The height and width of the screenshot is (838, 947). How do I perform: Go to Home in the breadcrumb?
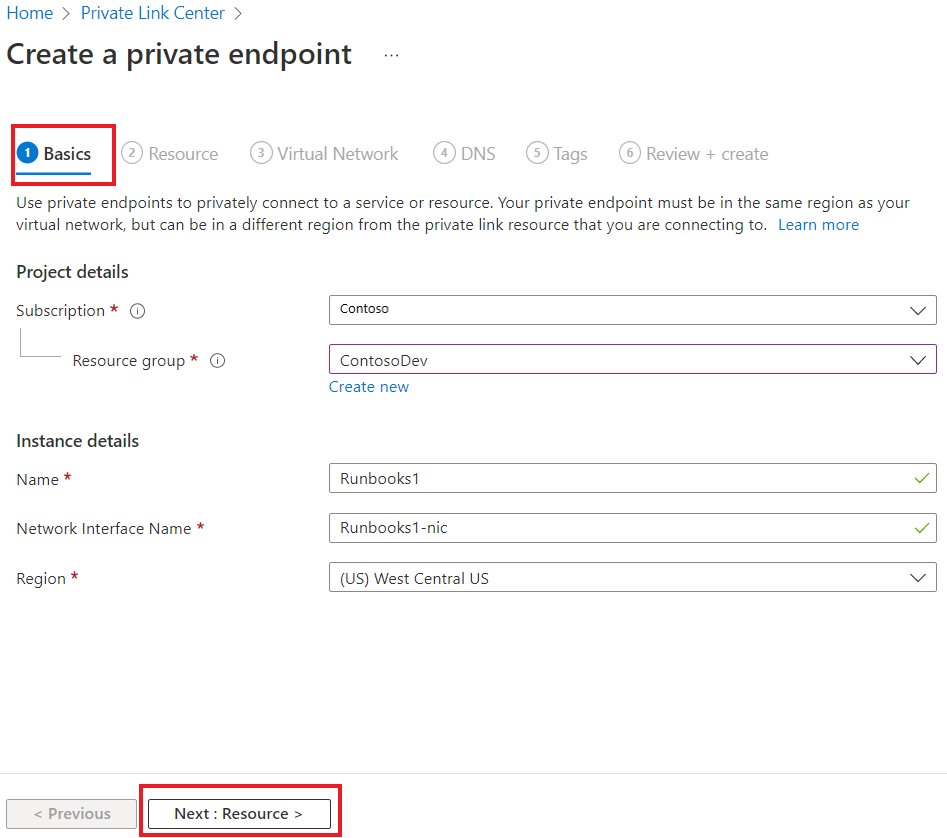(x=30, y=13)
